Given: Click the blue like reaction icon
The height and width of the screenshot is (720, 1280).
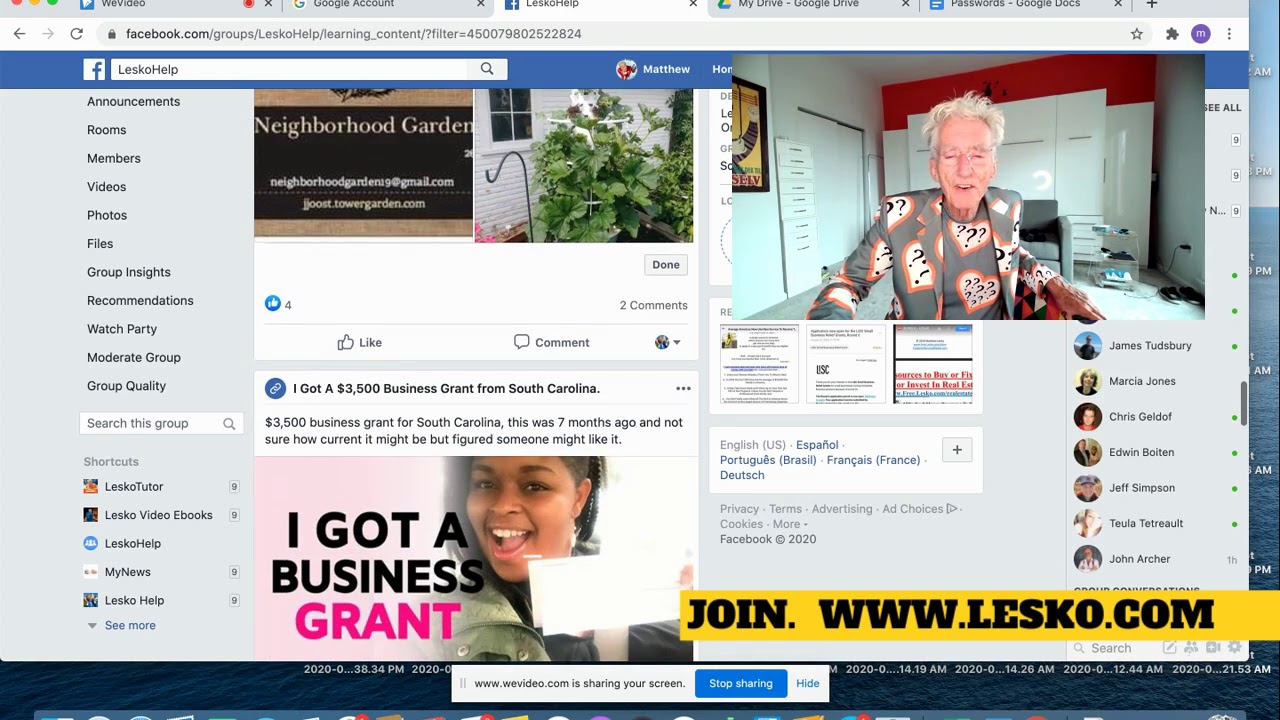Looking at the screenshot, I should pos(273,304).
